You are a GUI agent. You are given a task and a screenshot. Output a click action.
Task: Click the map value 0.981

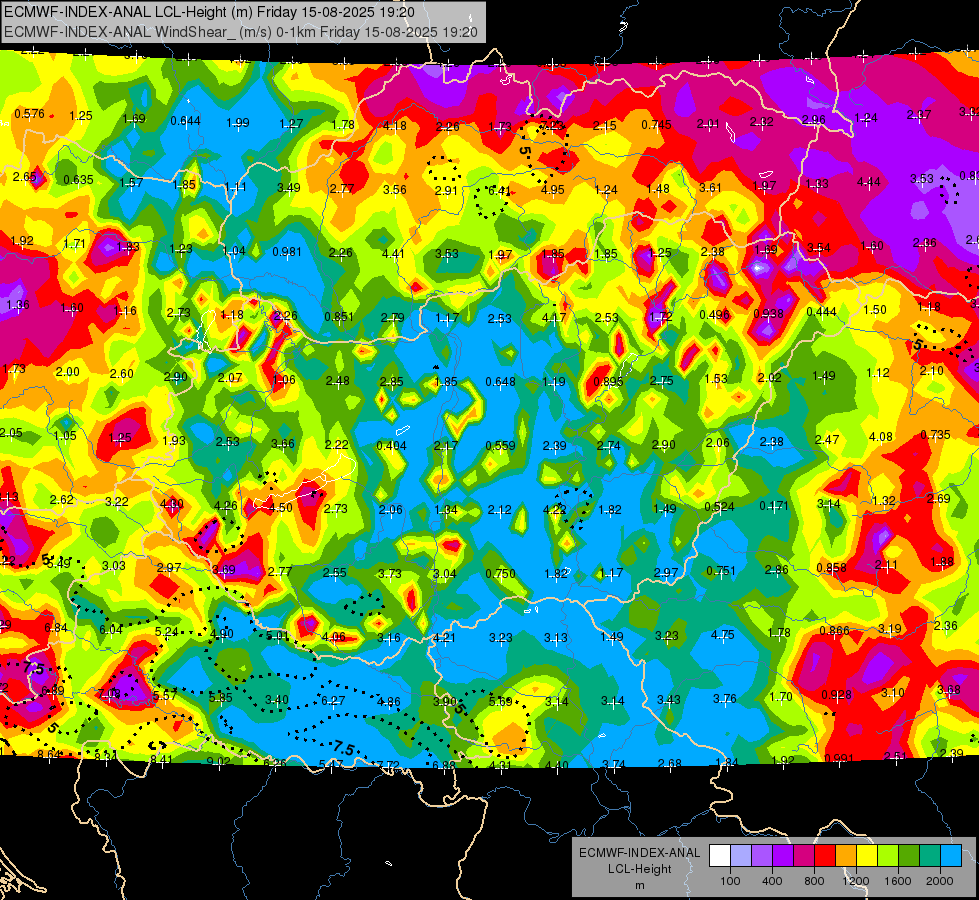[287, 252]
